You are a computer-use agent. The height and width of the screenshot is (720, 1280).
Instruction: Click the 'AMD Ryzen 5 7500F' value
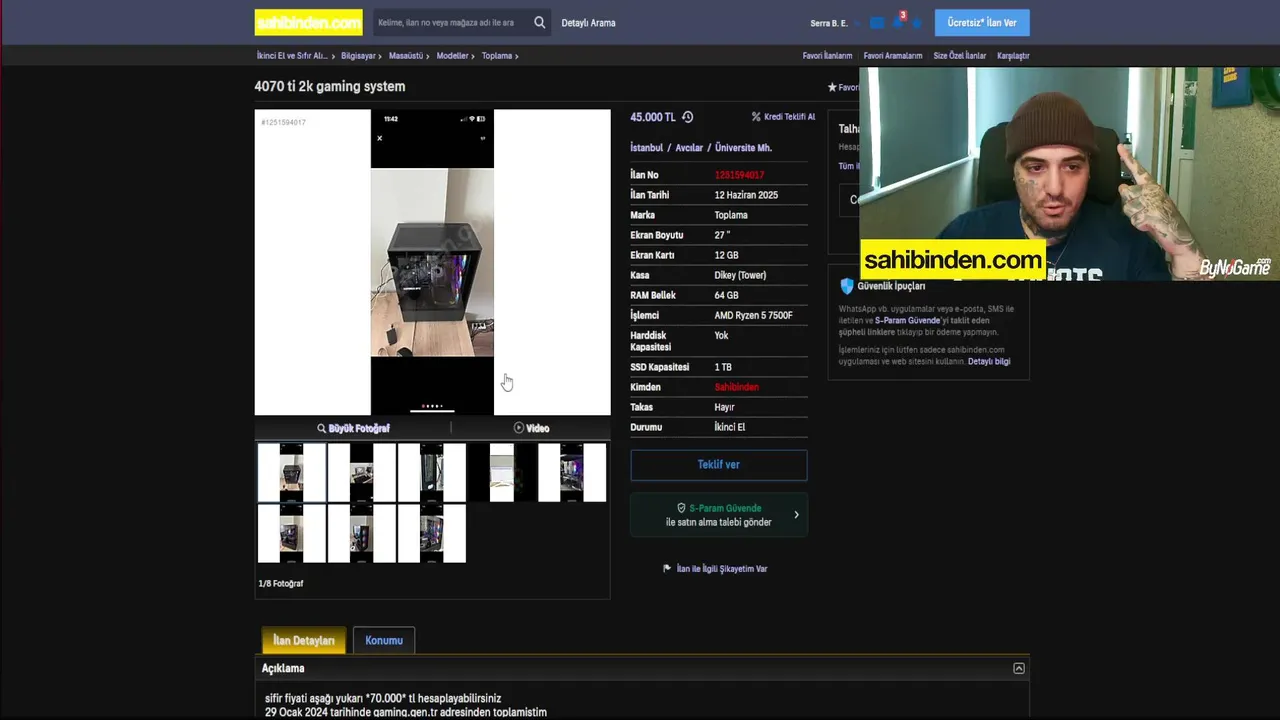(753, 315)
